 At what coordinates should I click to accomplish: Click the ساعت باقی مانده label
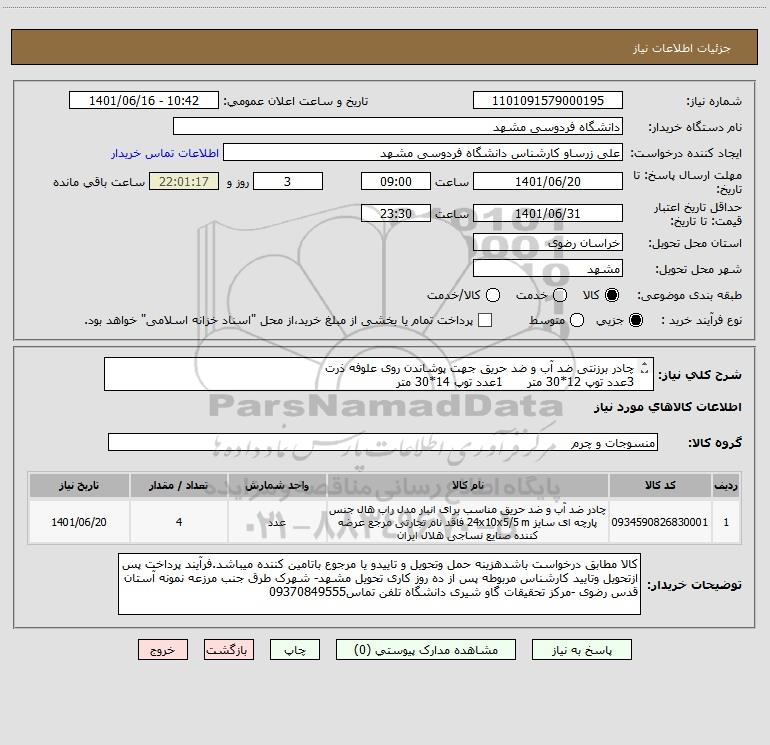99,182
